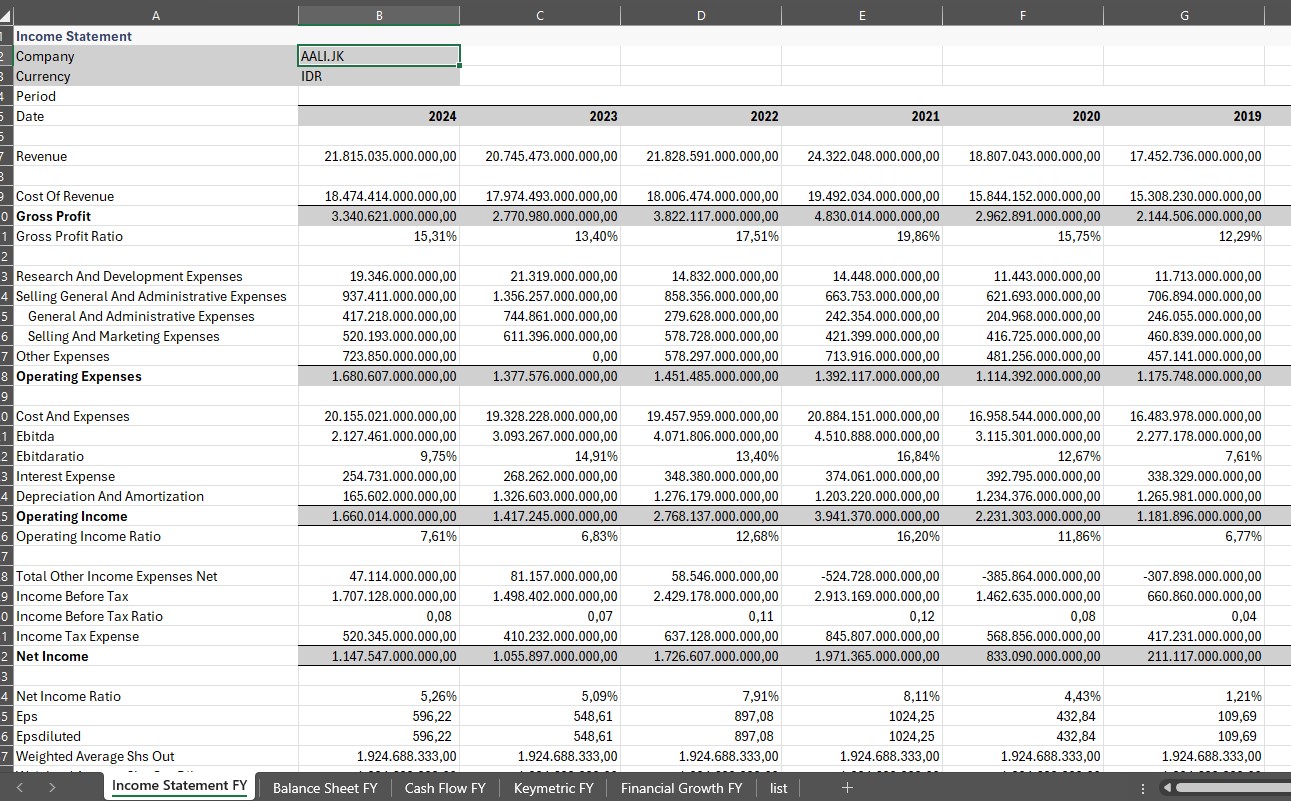Screen dimensions: 1291x801
Task: Open the Balance Sheet FY tab
Action: (x=325, y=788)
